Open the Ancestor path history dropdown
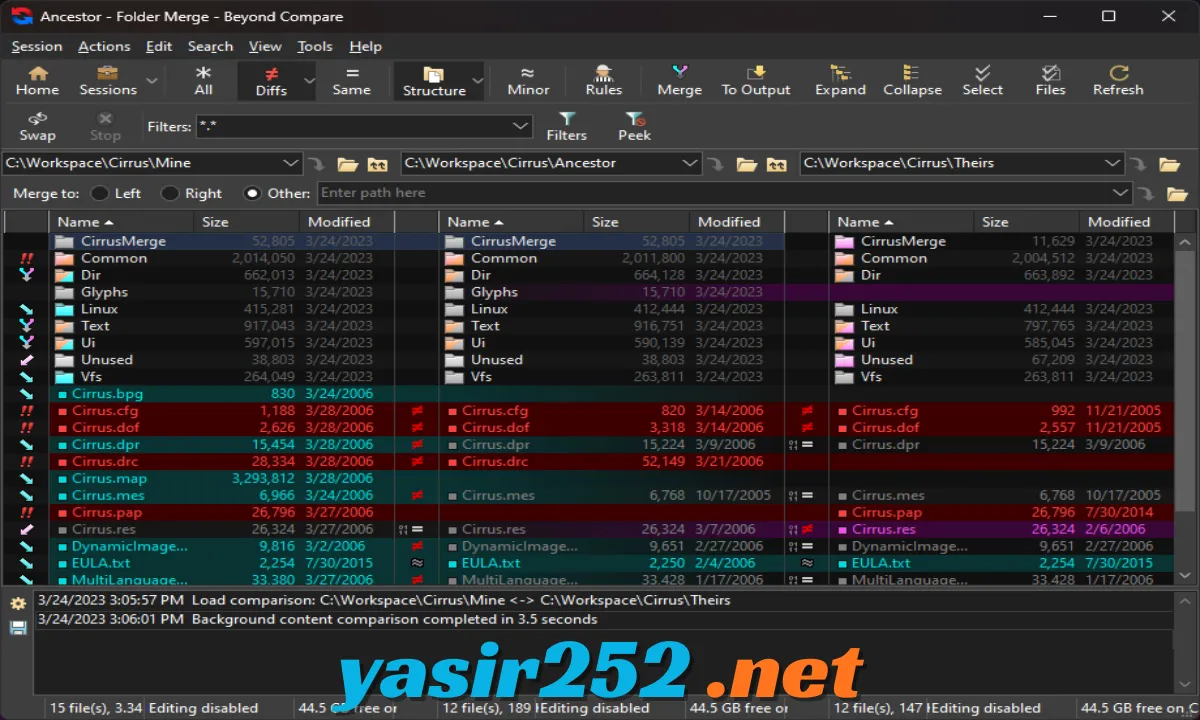 click(689, 163)
